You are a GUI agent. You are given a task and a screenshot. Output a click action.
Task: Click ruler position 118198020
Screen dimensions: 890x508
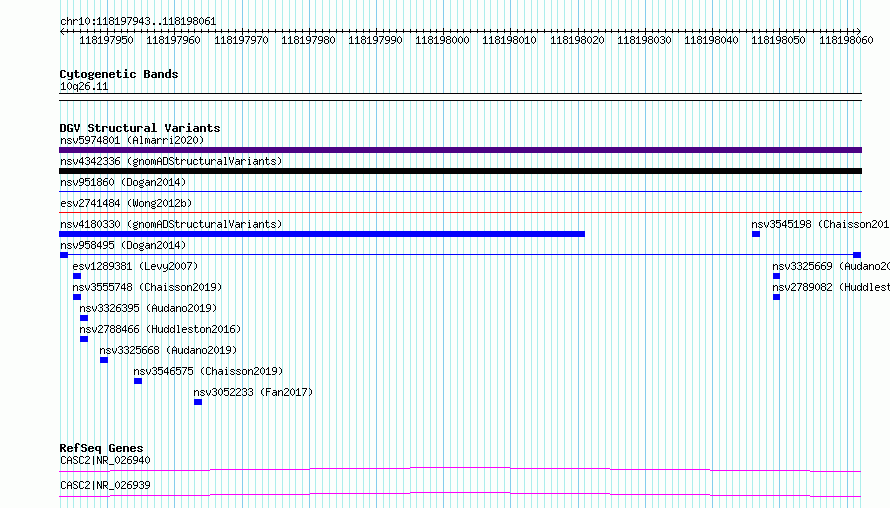point(577,40)
